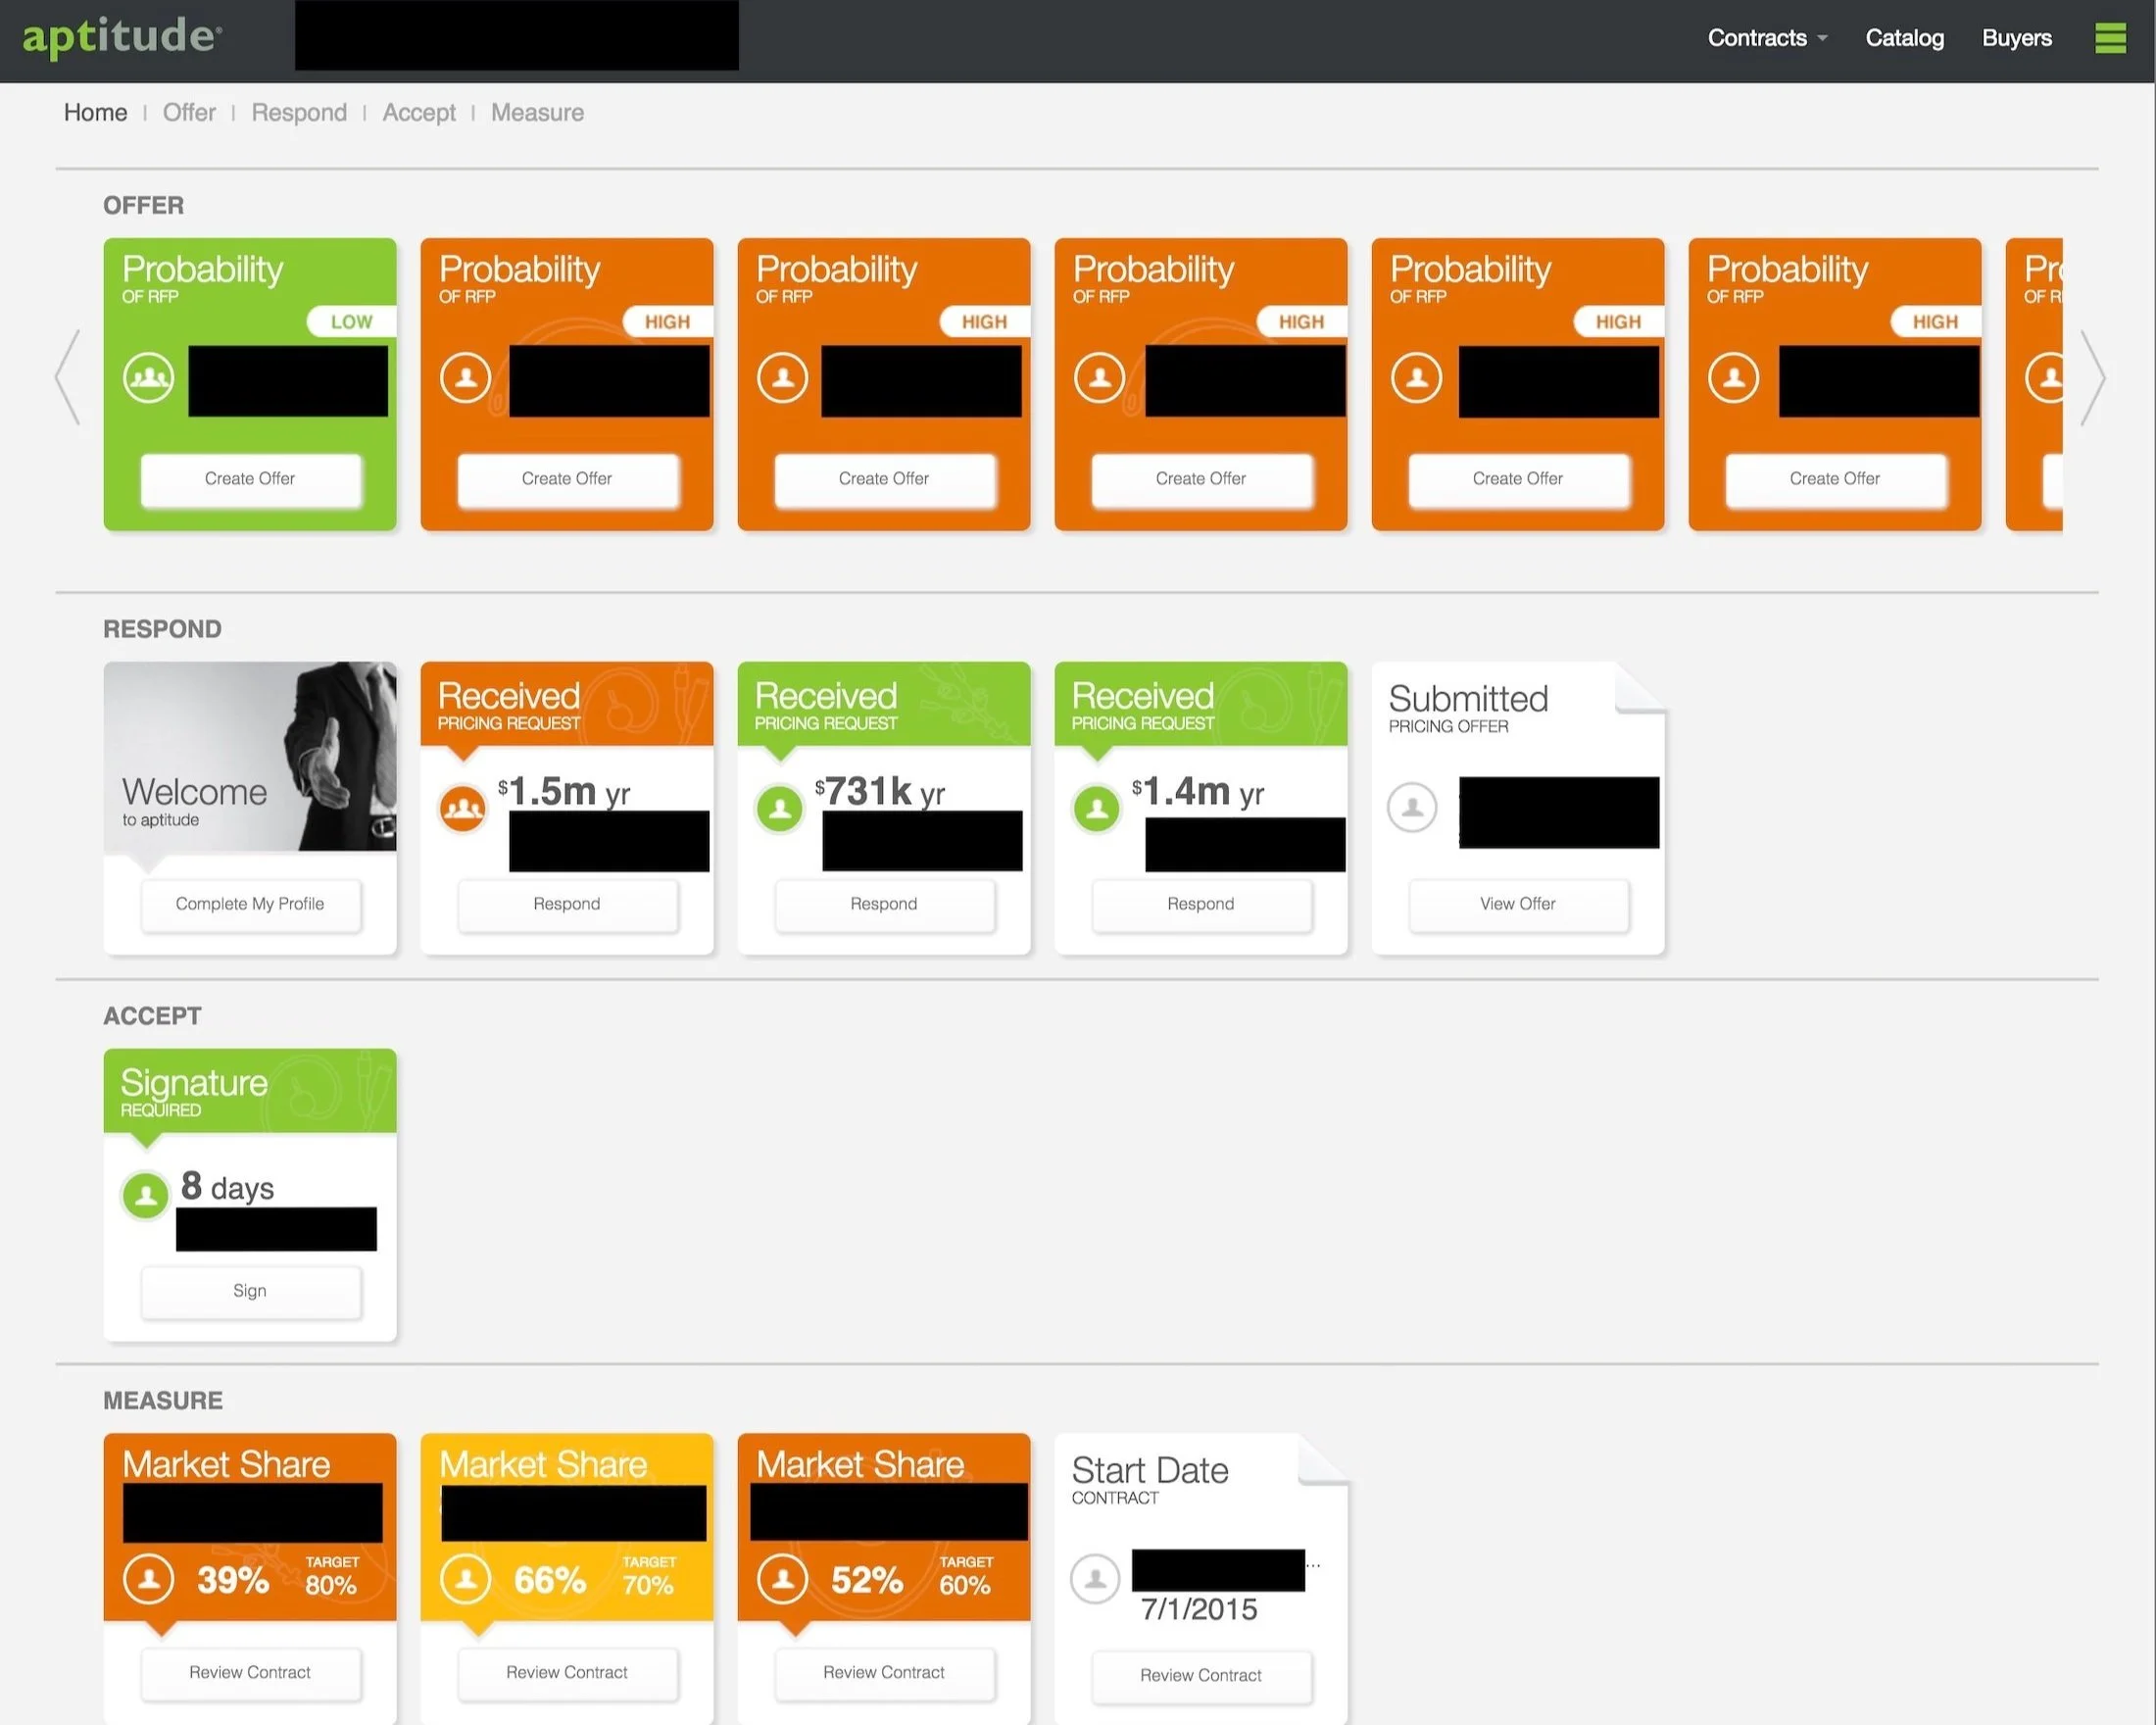Screen dimensions: 2156x1725
Task: Click Start Date Contract heading
Action: (x=1150, y=1479)
